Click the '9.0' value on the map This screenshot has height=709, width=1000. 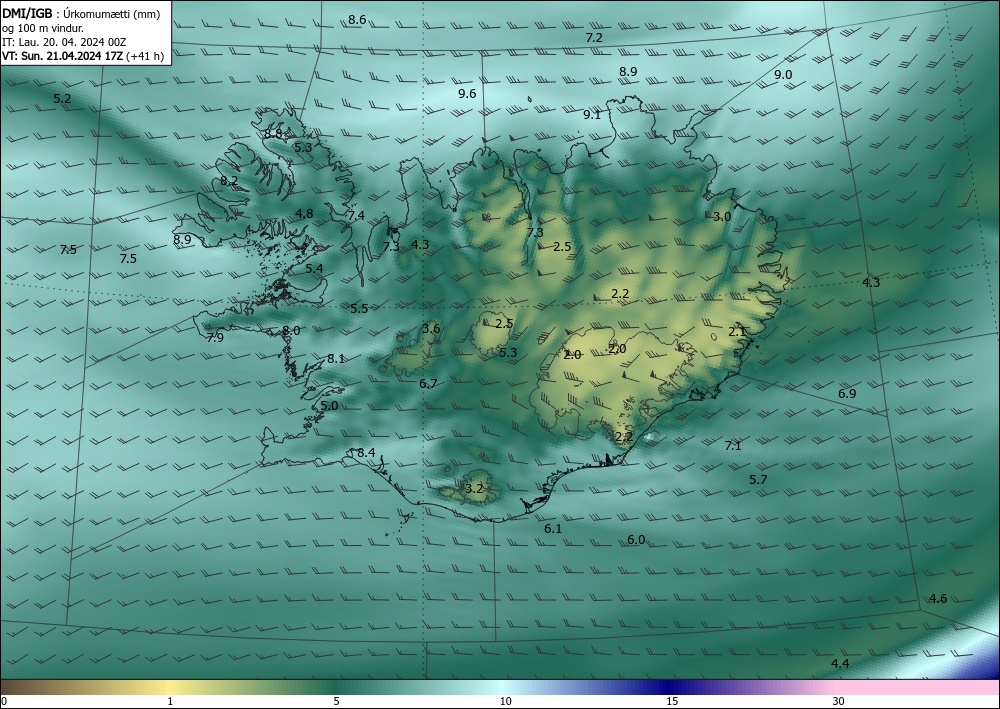[x=783, y=75]
